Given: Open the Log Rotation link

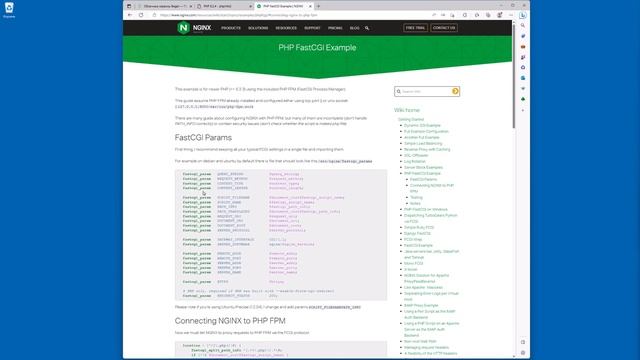Looking at the screenshot, I should [415, 161].
